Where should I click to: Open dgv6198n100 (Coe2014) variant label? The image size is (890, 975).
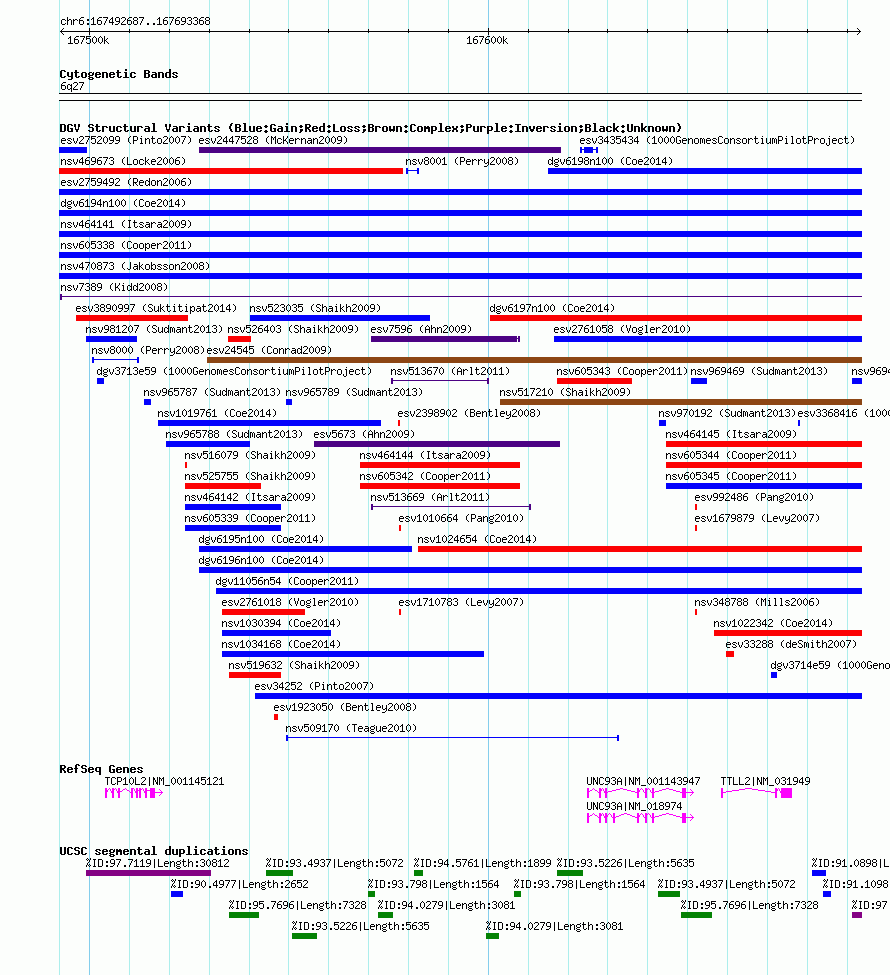point(610,162)
